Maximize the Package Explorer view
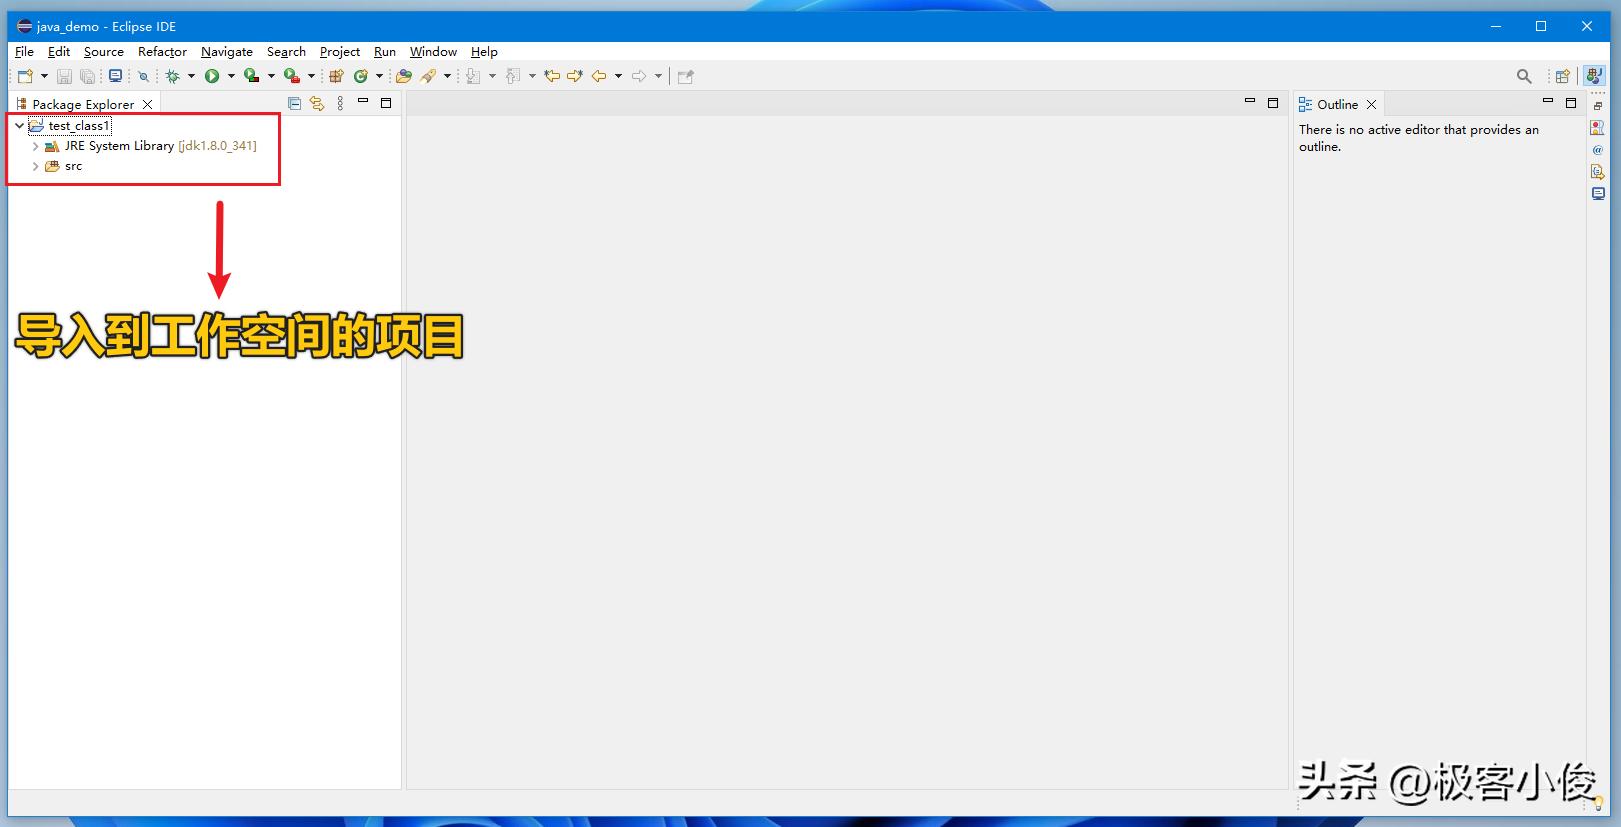Viewport: 1621px width, 827px height. (386, 103)
